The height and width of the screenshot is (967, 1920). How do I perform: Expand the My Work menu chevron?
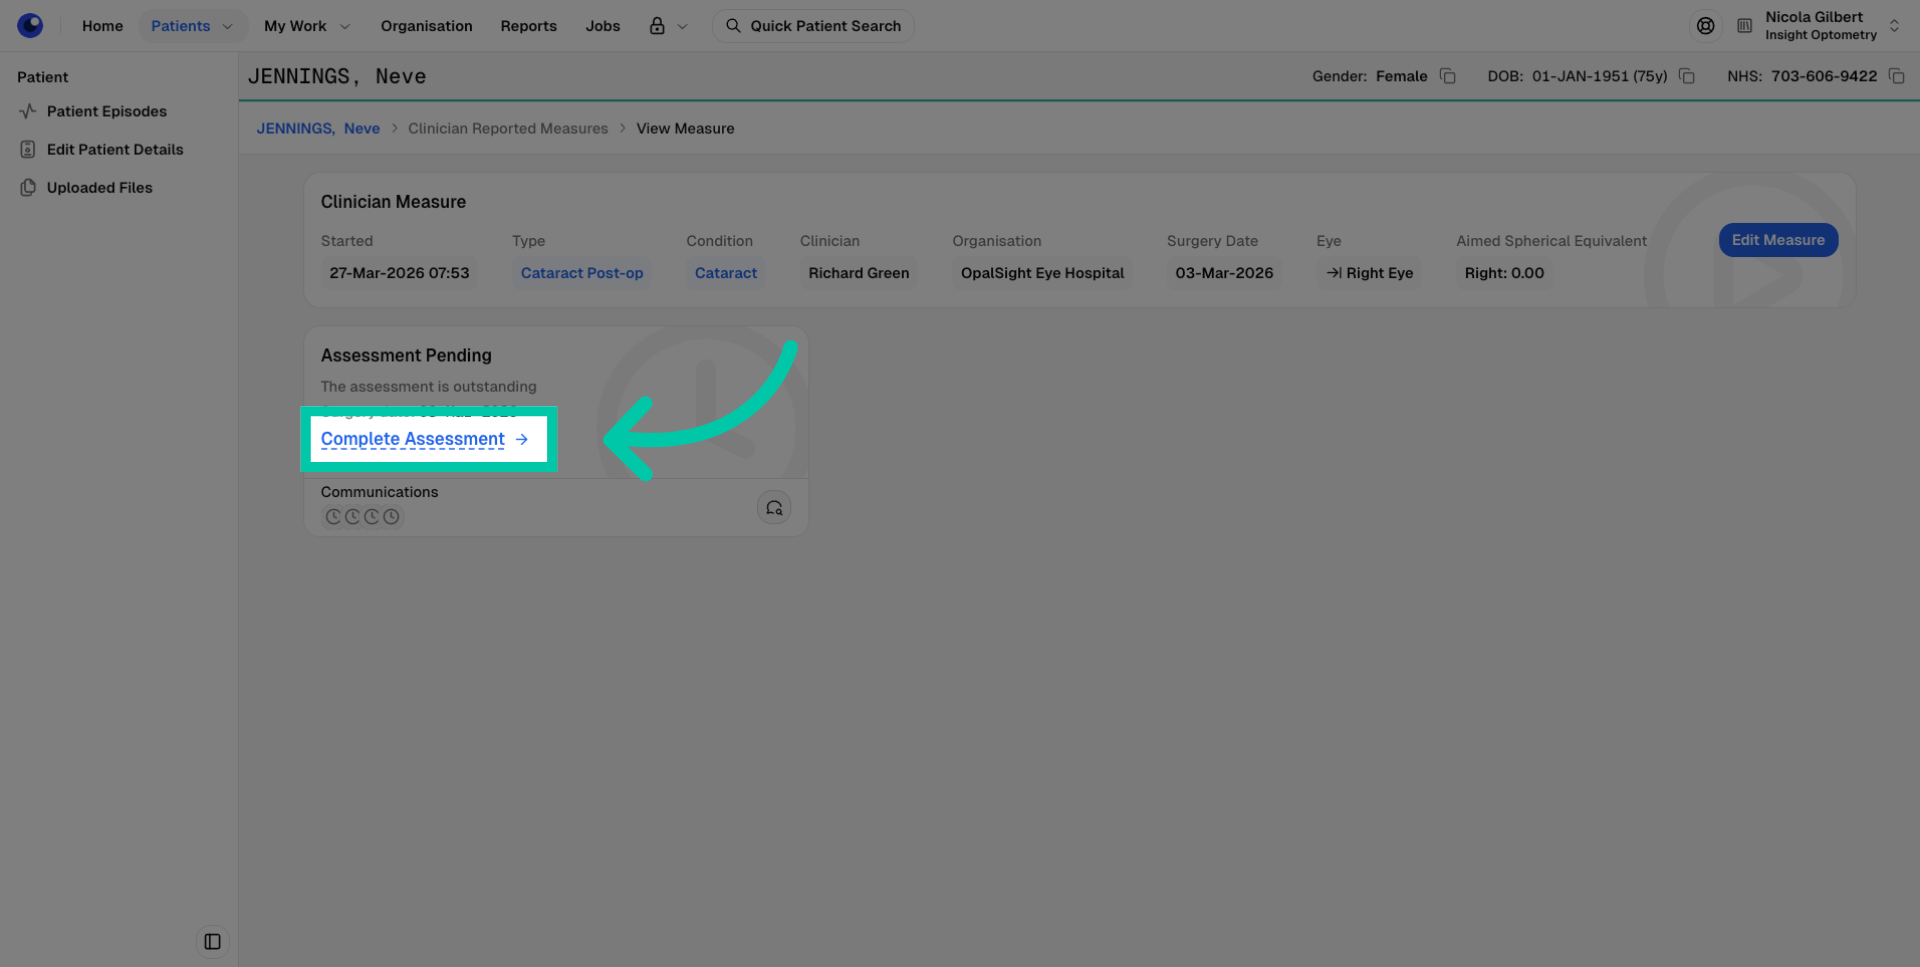pos(345,26)
